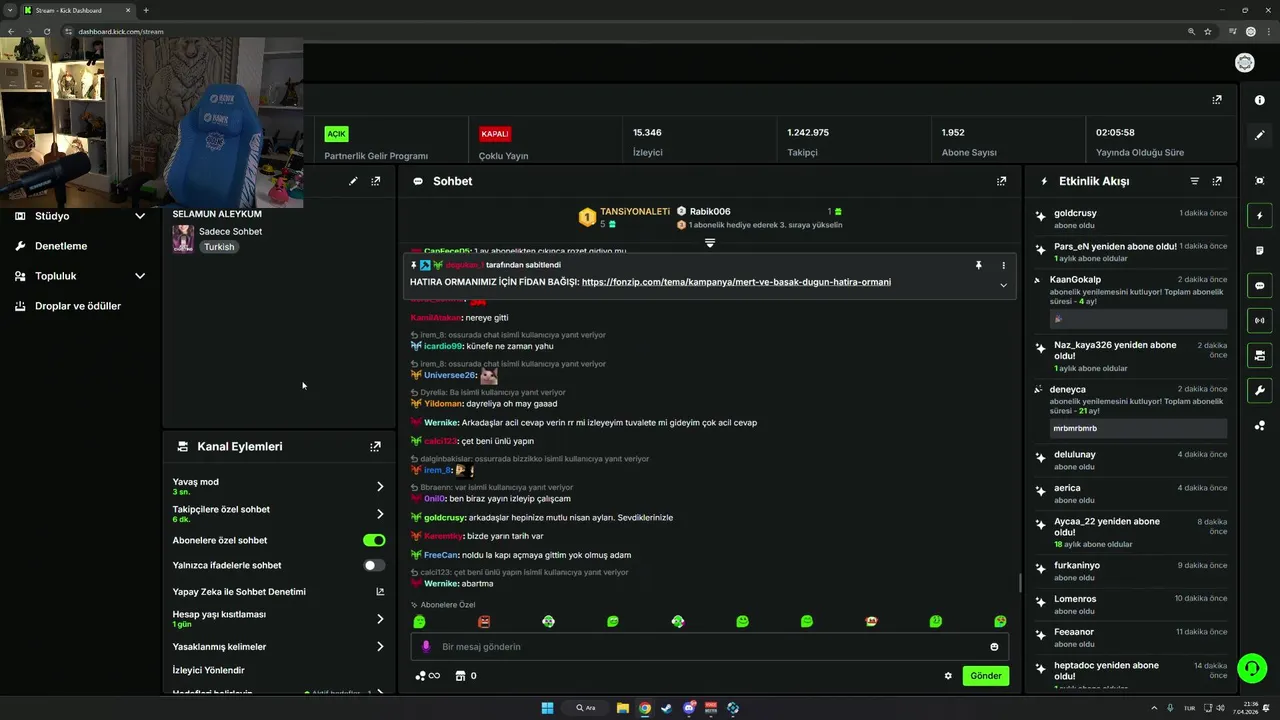Open File Explorer from the taskbar
The height and width of the screenshot is (720, 1280).
(x=623, y=708)
